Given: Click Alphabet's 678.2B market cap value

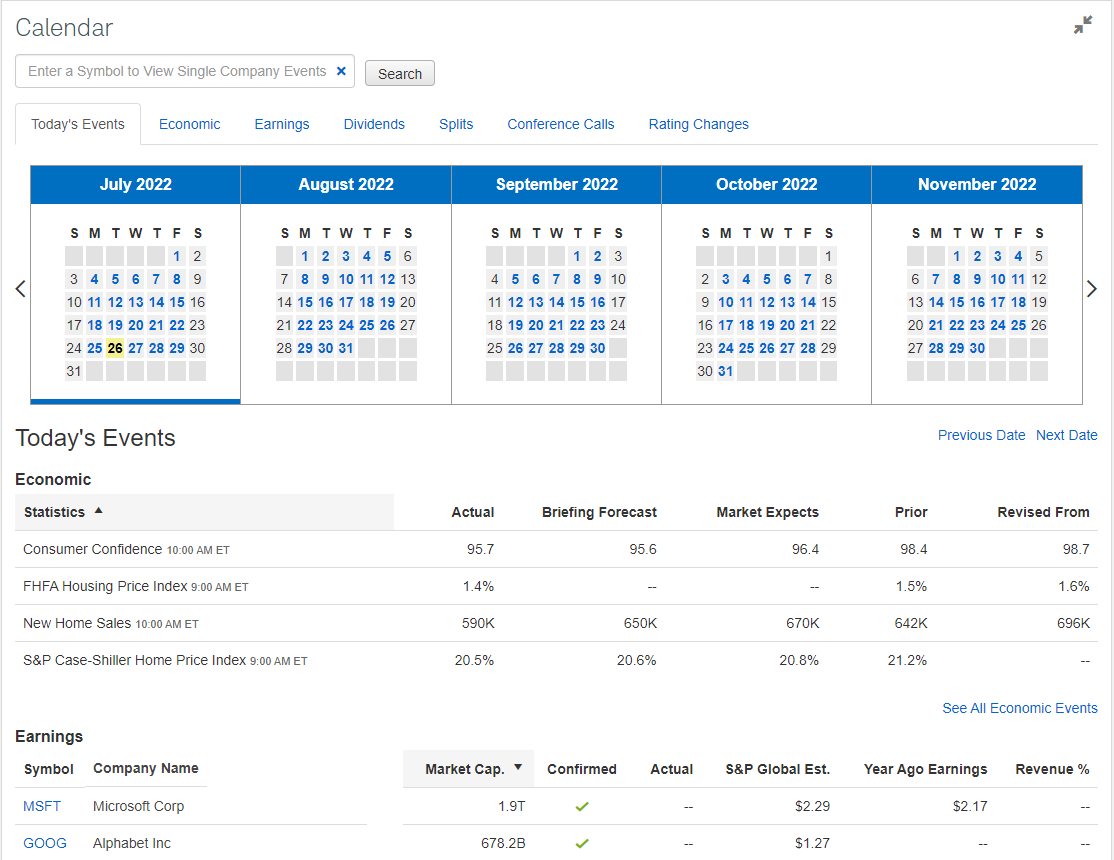Looking at the screenshot, I should pos(503,843).
